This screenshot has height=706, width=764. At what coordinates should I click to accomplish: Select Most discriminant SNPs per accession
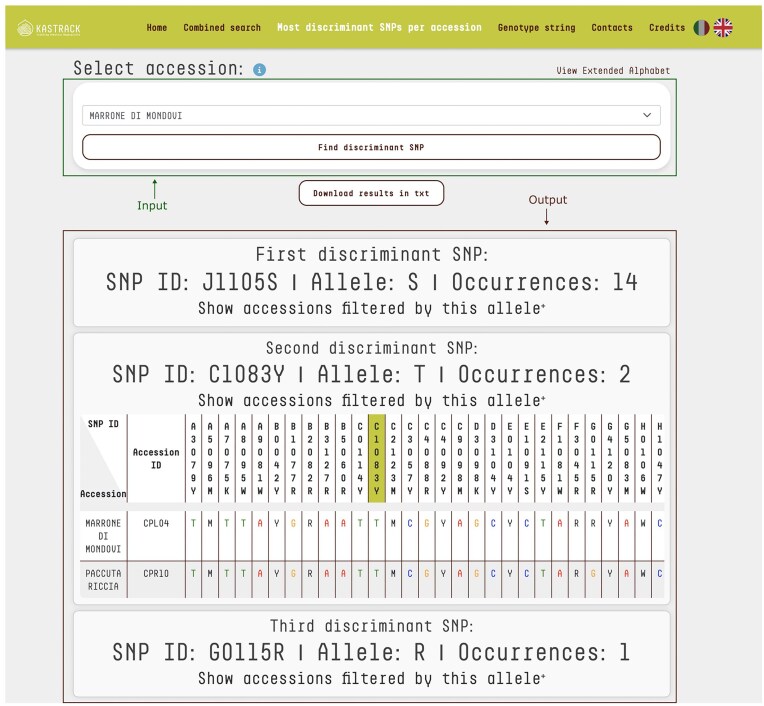pos(379,28)
